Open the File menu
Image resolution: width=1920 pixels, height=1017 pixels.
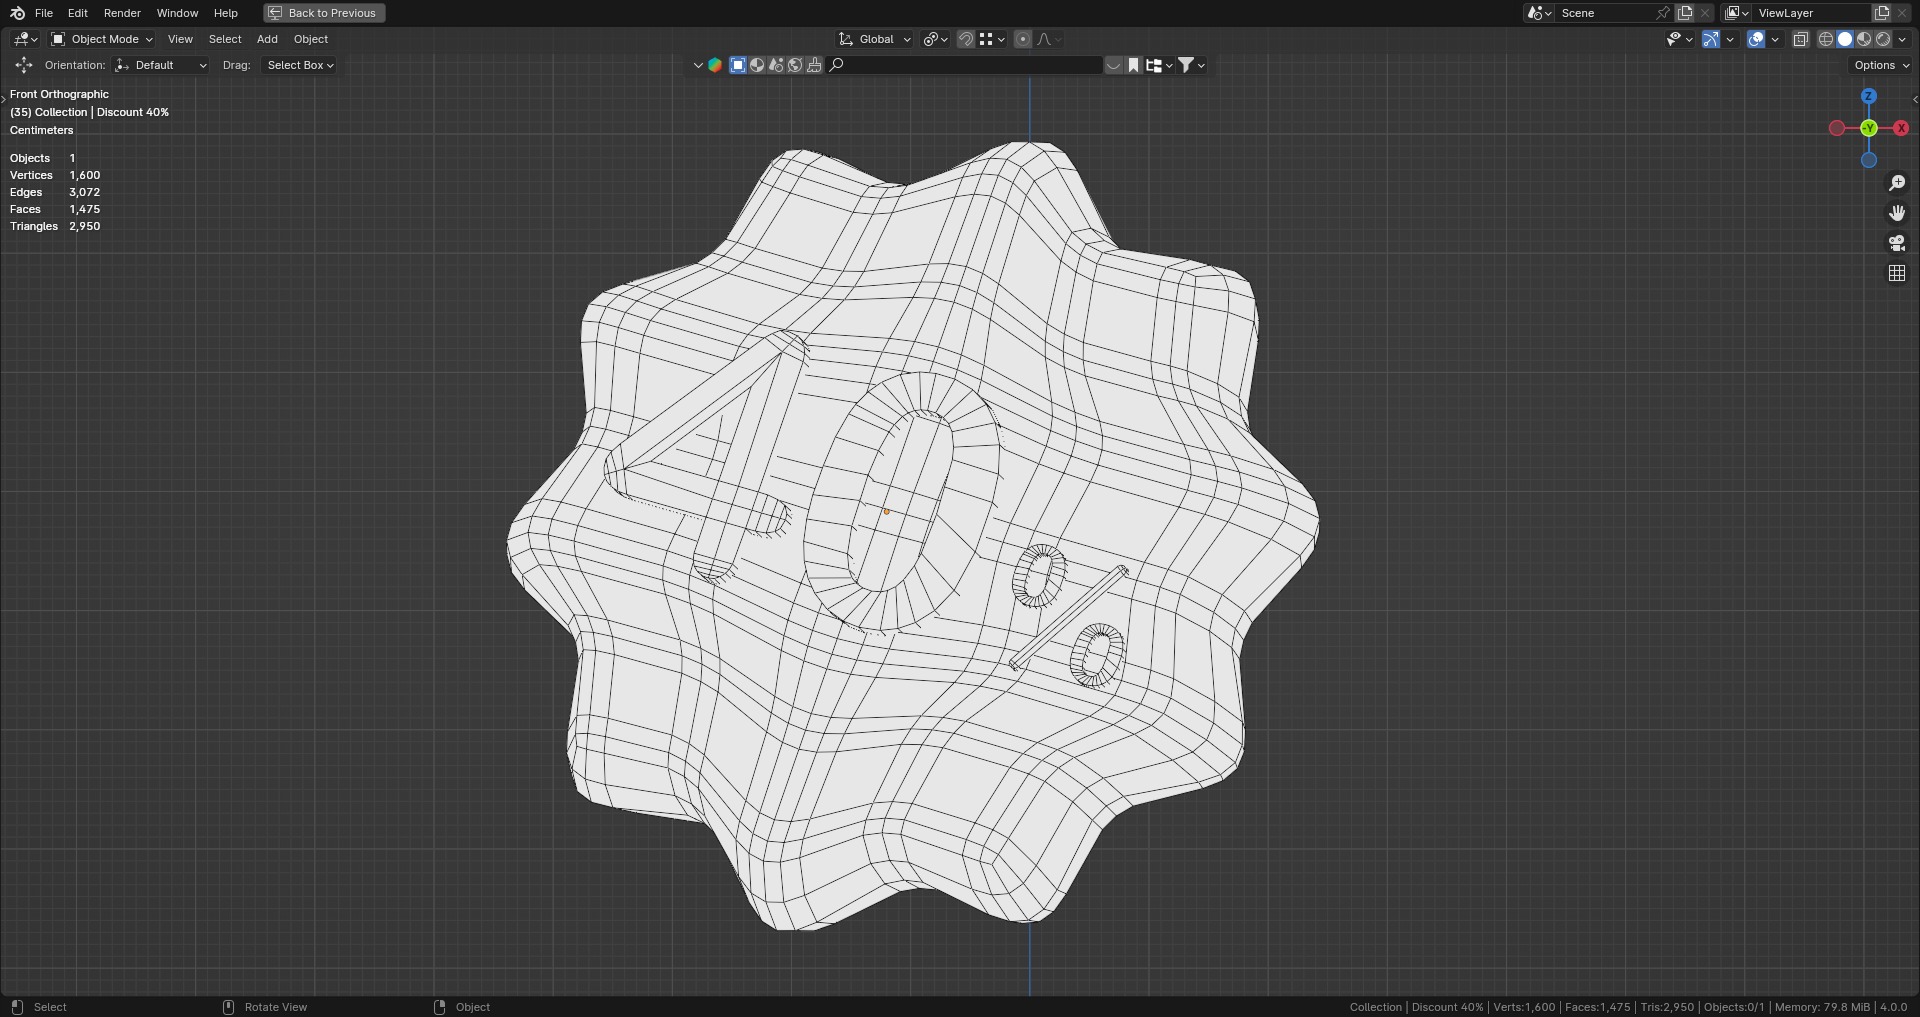click(44, 13)
